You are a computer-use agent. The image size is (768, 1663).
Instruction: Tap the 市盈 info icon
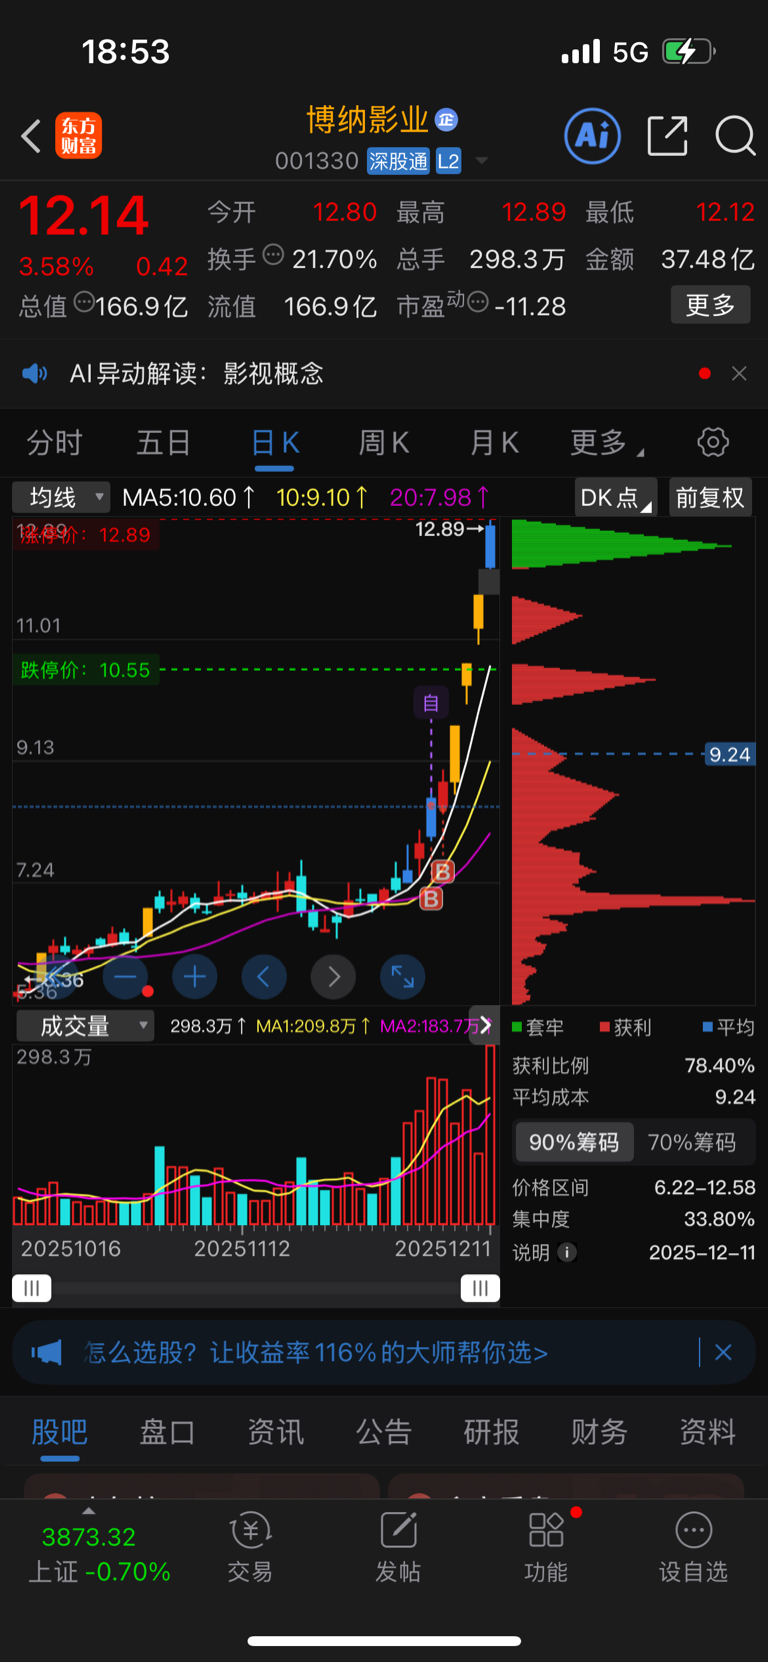(478, 301)
